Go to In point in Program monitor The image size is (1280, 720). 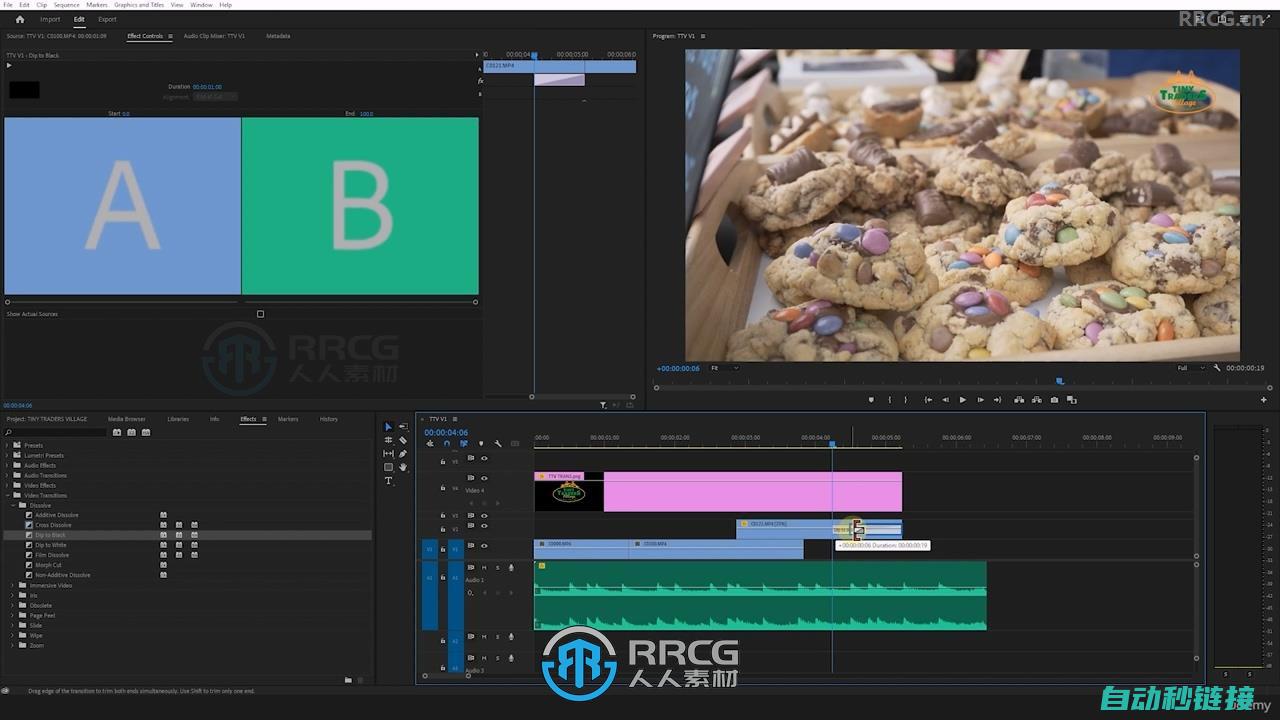[928, 400]
